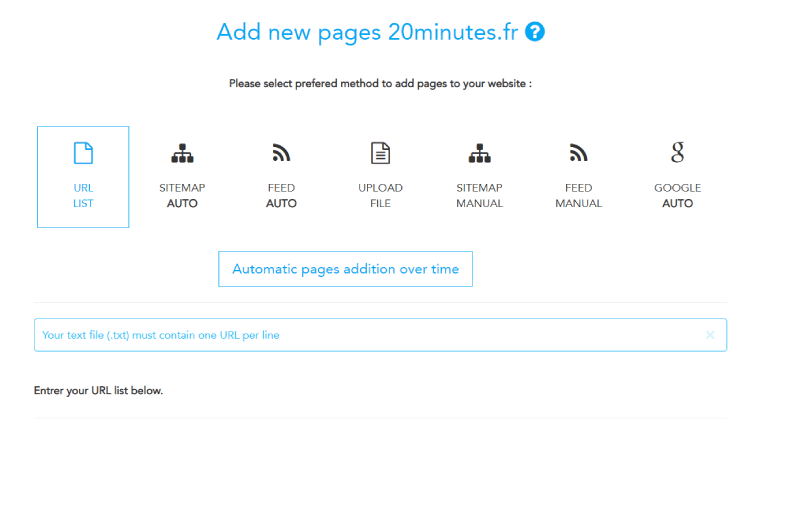Image resolution: width=800 pixels, height=530 pixels.
Task: Open the SITEMAP AUTO method label
Action: click(x=182, y=195)
